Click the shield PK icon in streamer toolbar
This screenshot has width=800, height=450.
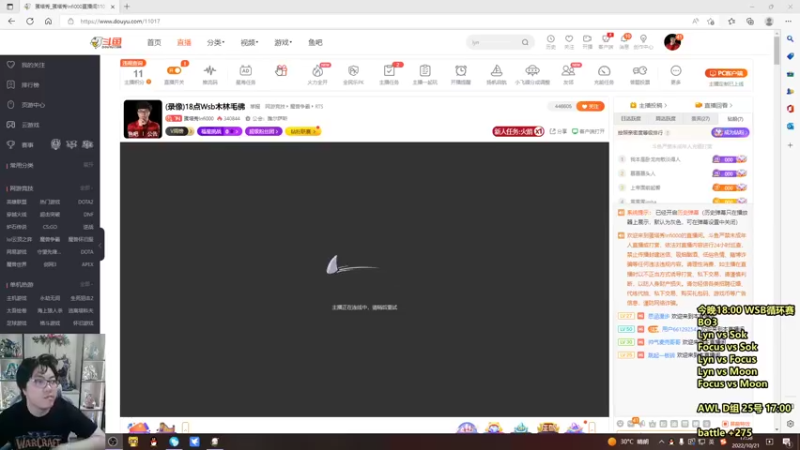353,70
